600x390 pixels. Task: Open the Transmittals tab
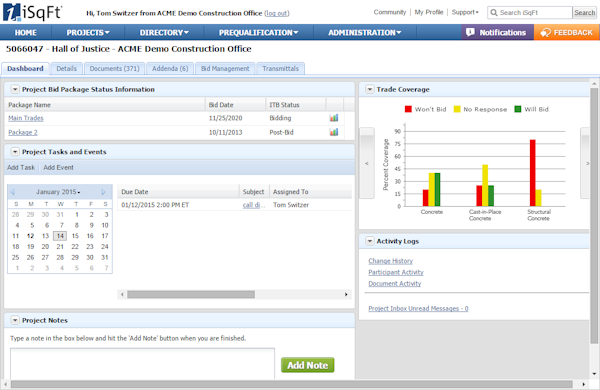(x=280, y=69)
